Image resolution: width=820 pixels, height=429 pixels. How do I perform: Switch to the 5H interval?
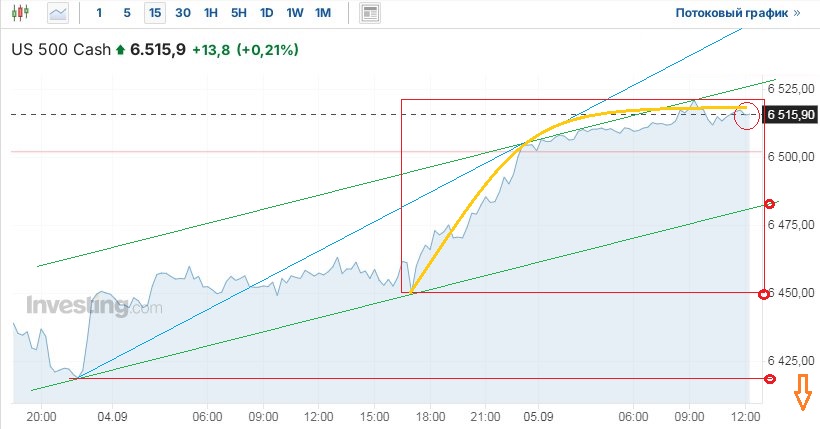click(x=238, y=13)
